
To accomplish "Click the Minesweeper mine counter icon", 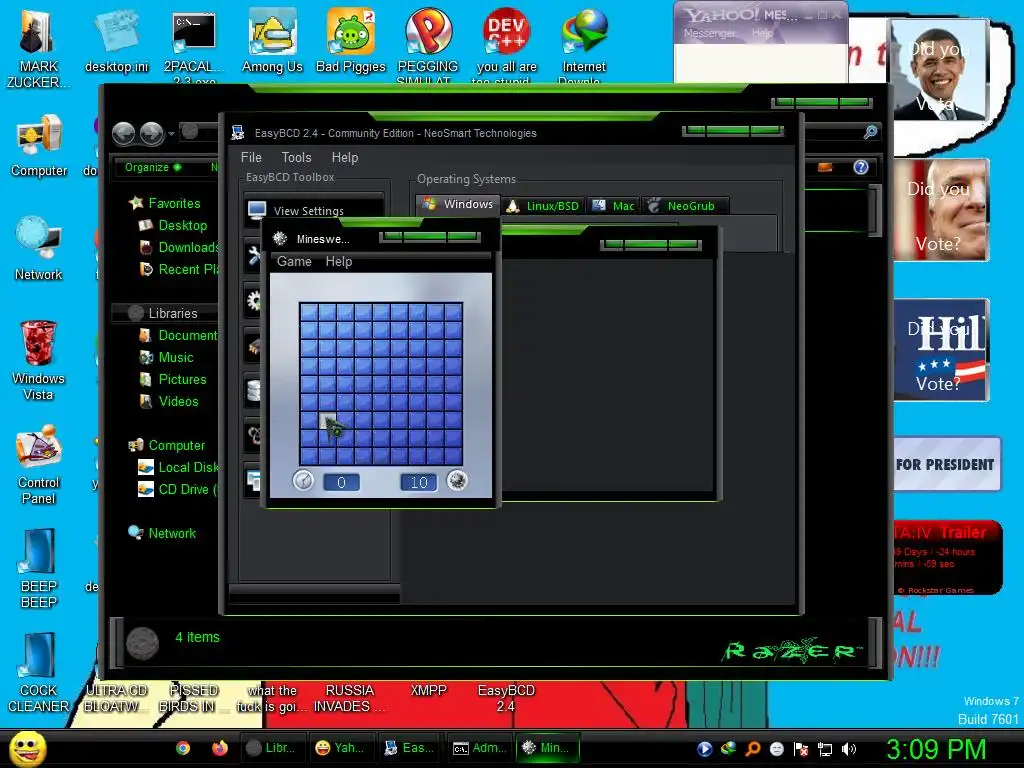I will pyautogui.click(x=457, y=481).
